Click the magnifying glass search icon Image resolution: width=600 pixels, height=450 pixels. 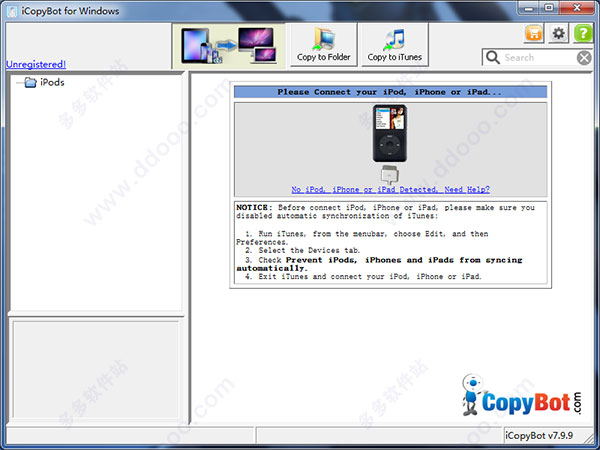(492, 57)
